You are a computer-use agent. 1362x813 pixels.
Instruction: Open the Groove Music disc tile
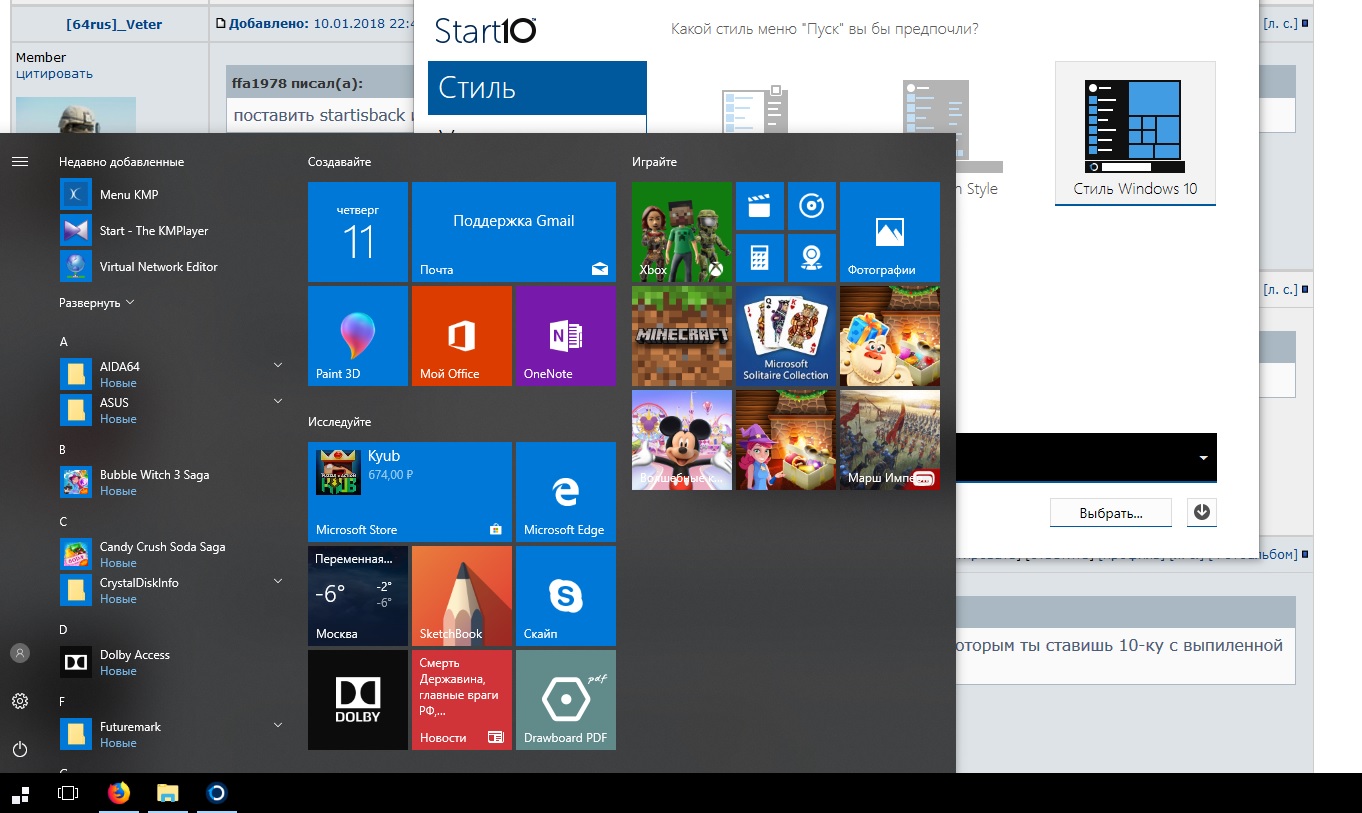pos(812,206)
